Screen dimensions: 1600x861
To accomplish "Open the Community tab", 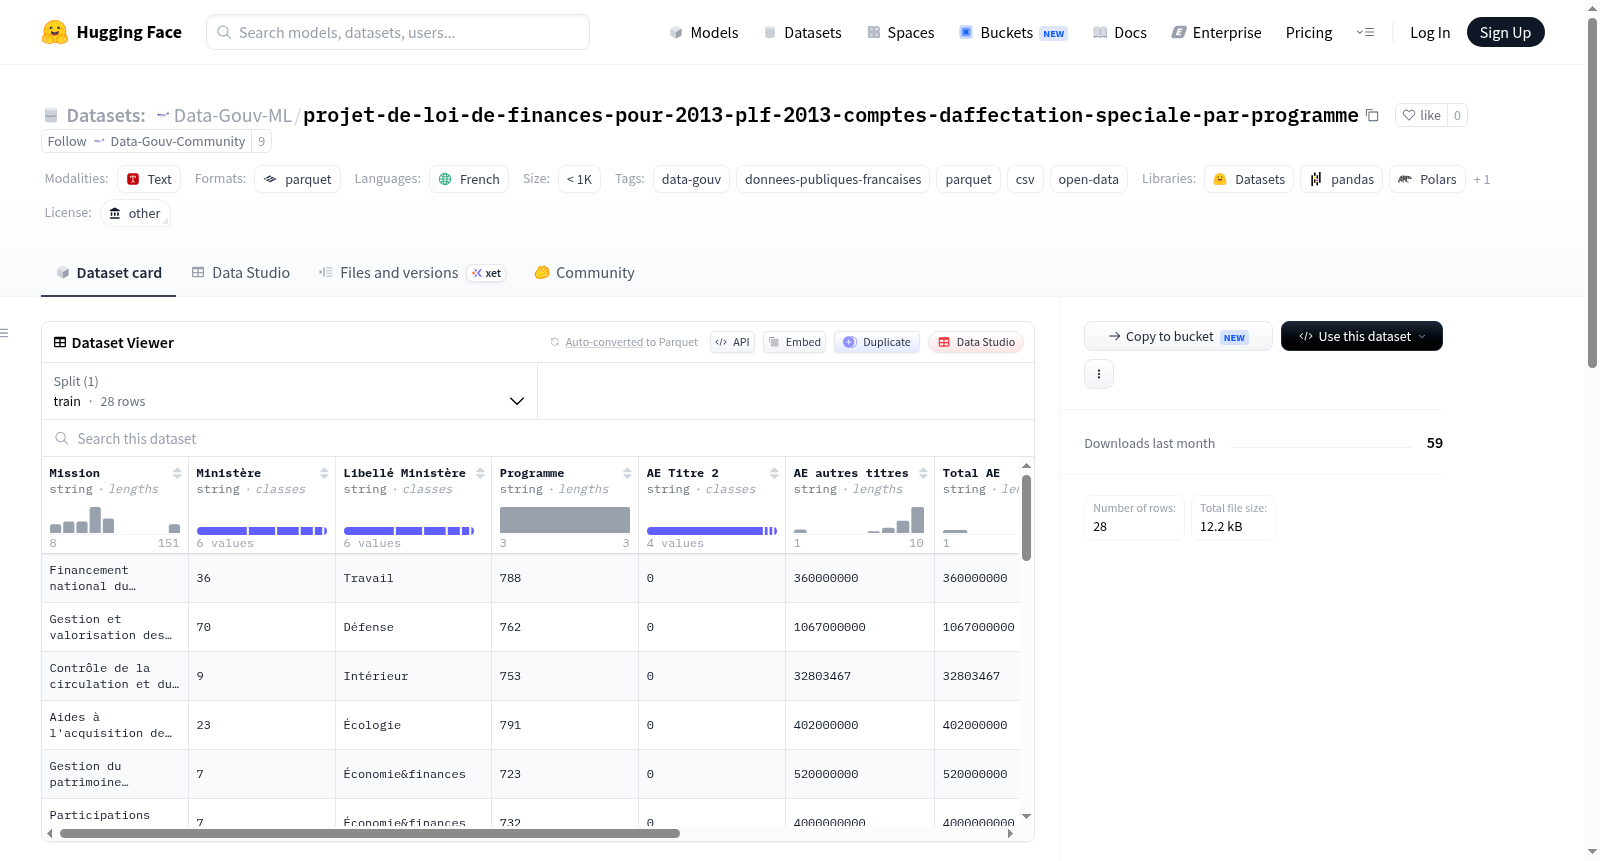I will tap(584, 272).
